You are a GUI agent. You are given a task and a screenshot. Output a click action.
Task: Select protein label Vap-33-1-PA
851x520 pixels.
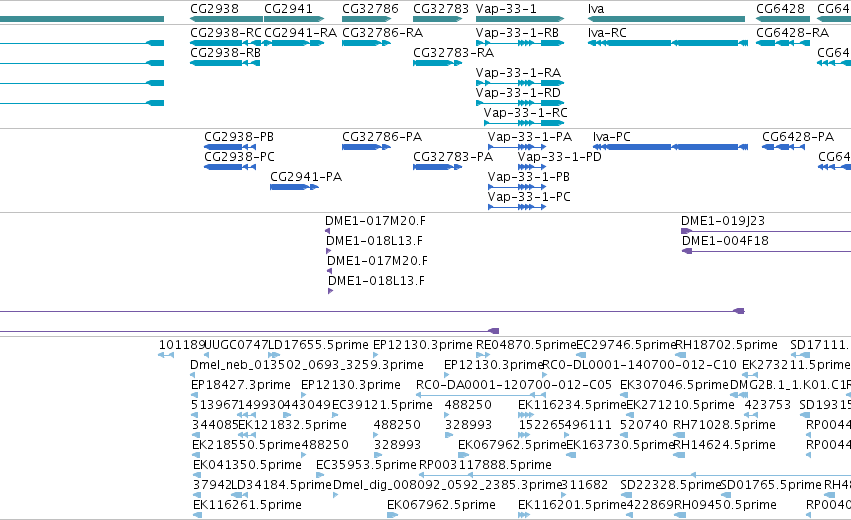pyautogui.click(x=530, y=137)
